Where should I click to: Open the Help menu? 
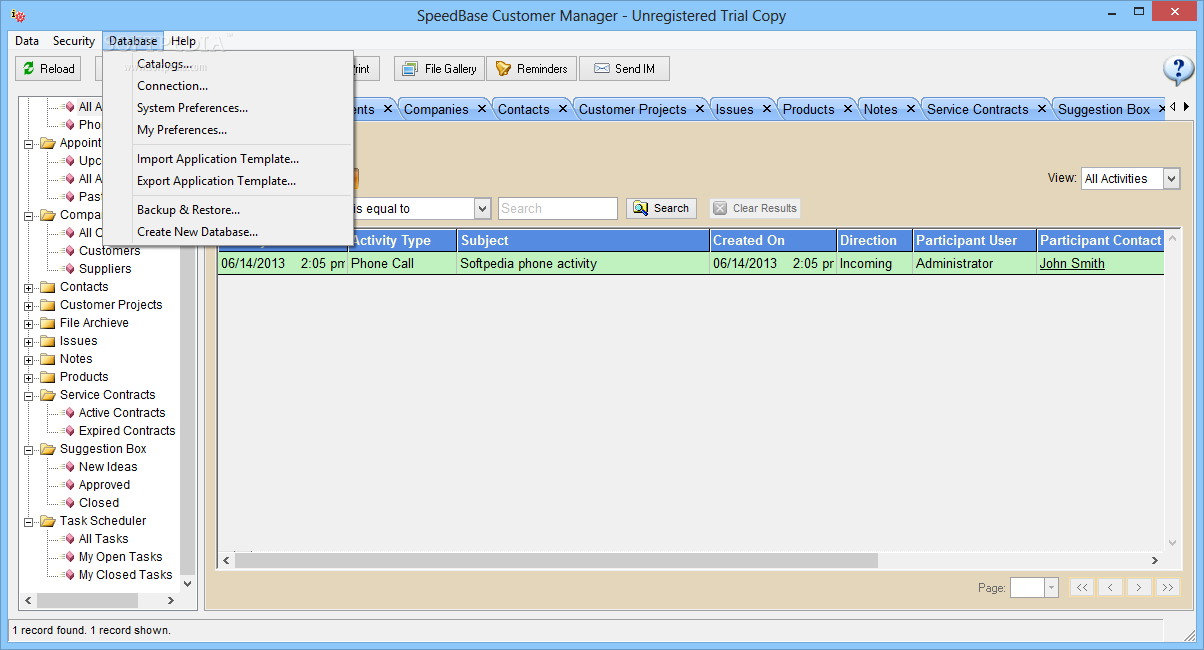(x=183, y=41)
